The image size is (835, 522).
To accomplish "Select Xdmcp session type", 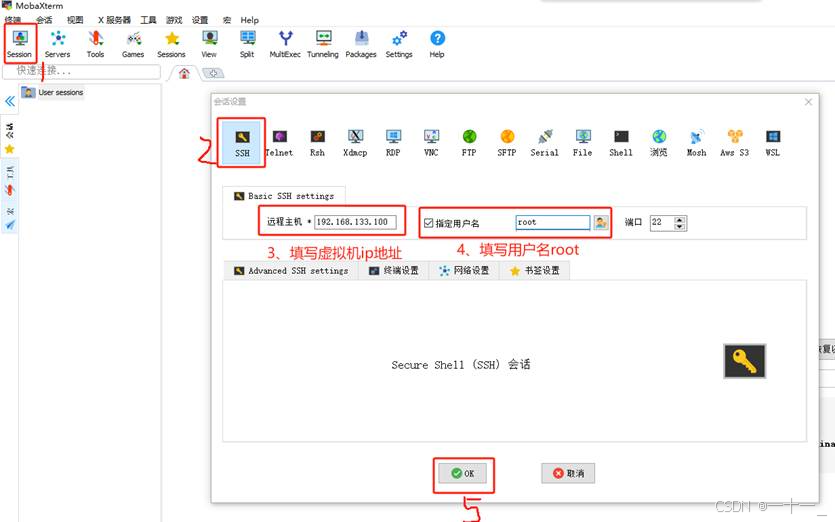I will (355, 143).
